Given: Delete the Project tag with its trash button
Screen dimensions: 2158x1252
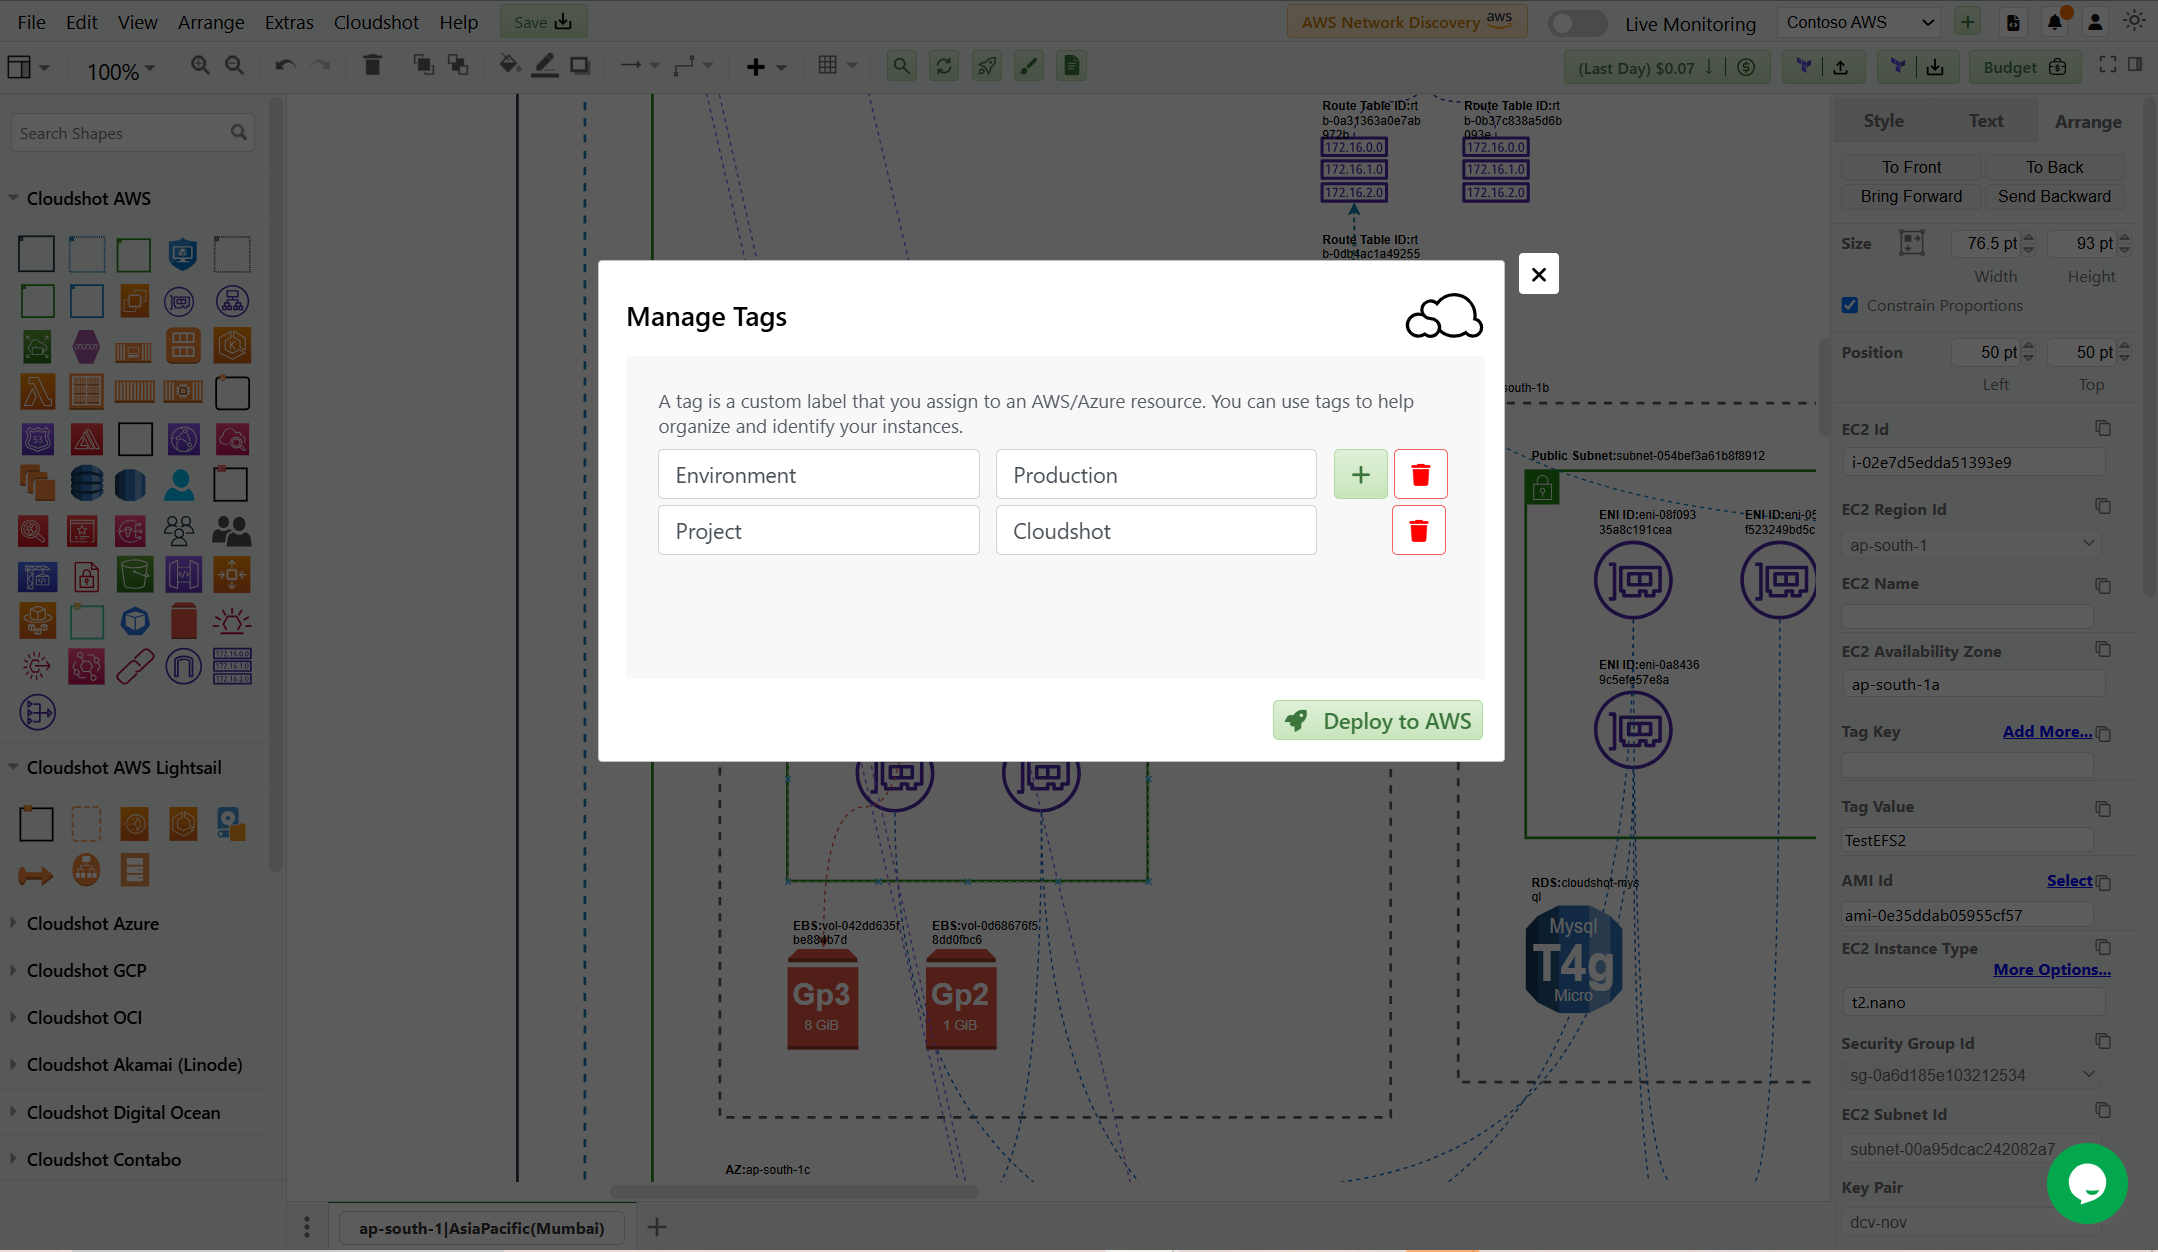Looking at the screenshot, I should [x=1419, y=530].
